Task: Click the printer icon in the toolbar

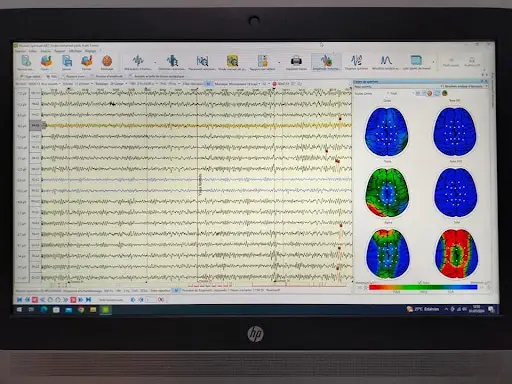Action: click(x=296, y=61)
